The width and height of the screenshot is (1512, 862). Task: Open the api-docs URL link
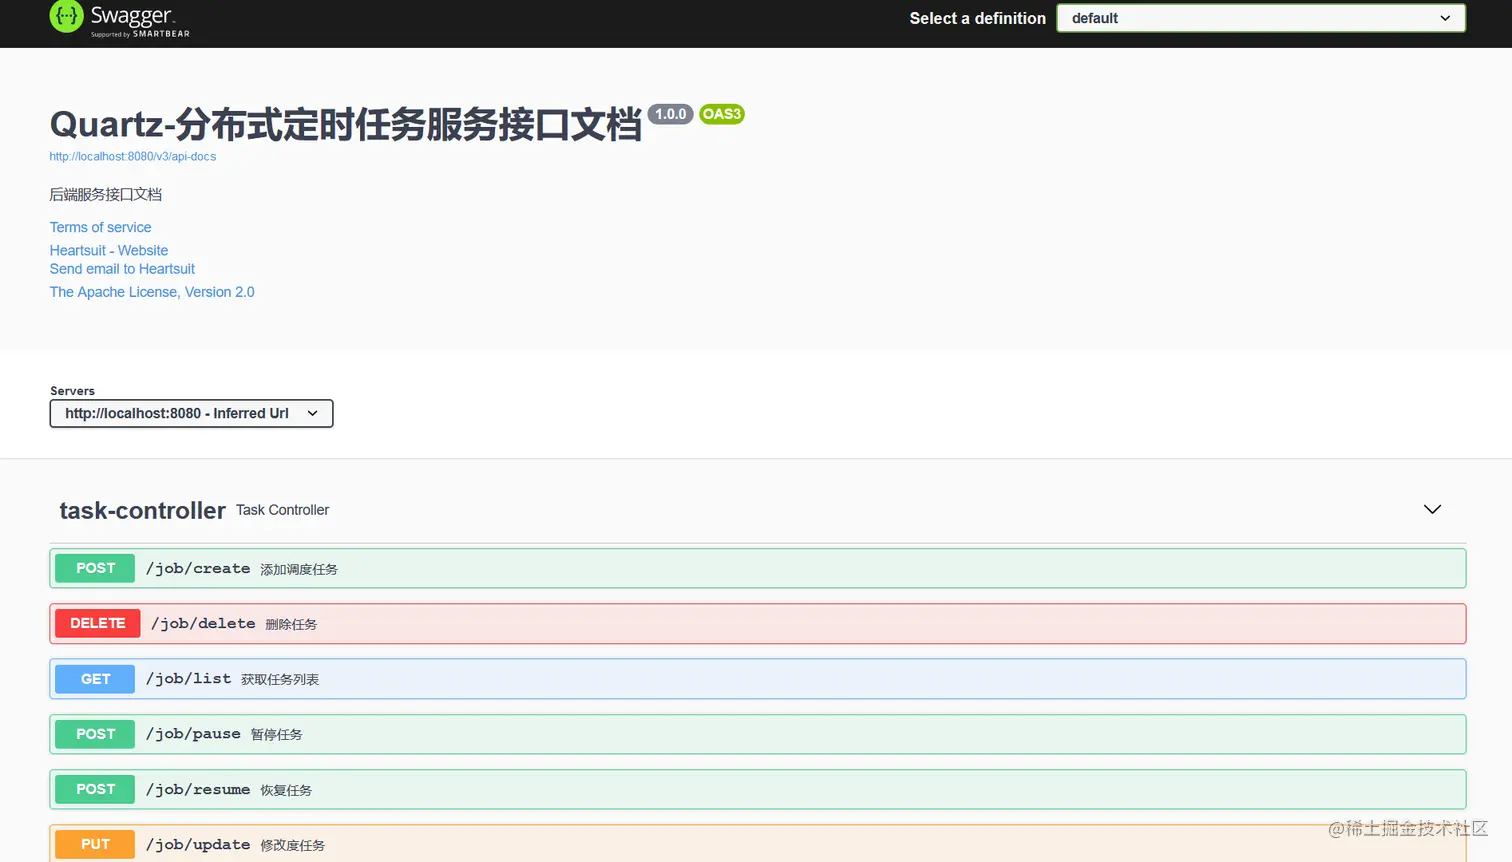click(x=133, y=156)
